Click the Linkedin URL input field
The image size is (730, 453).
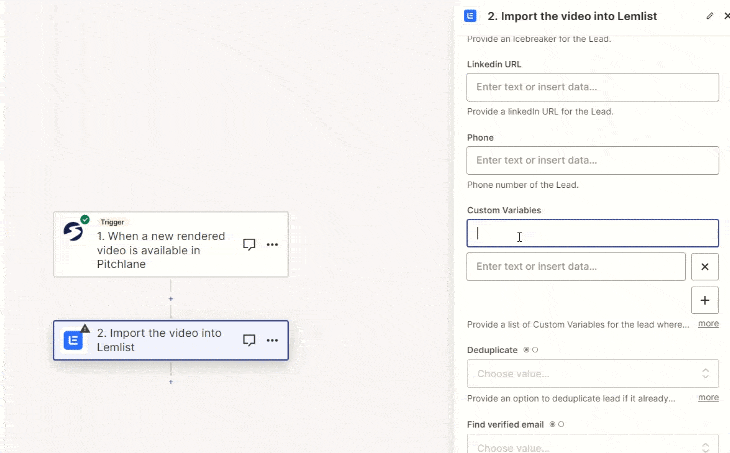[x=593, y=87]
